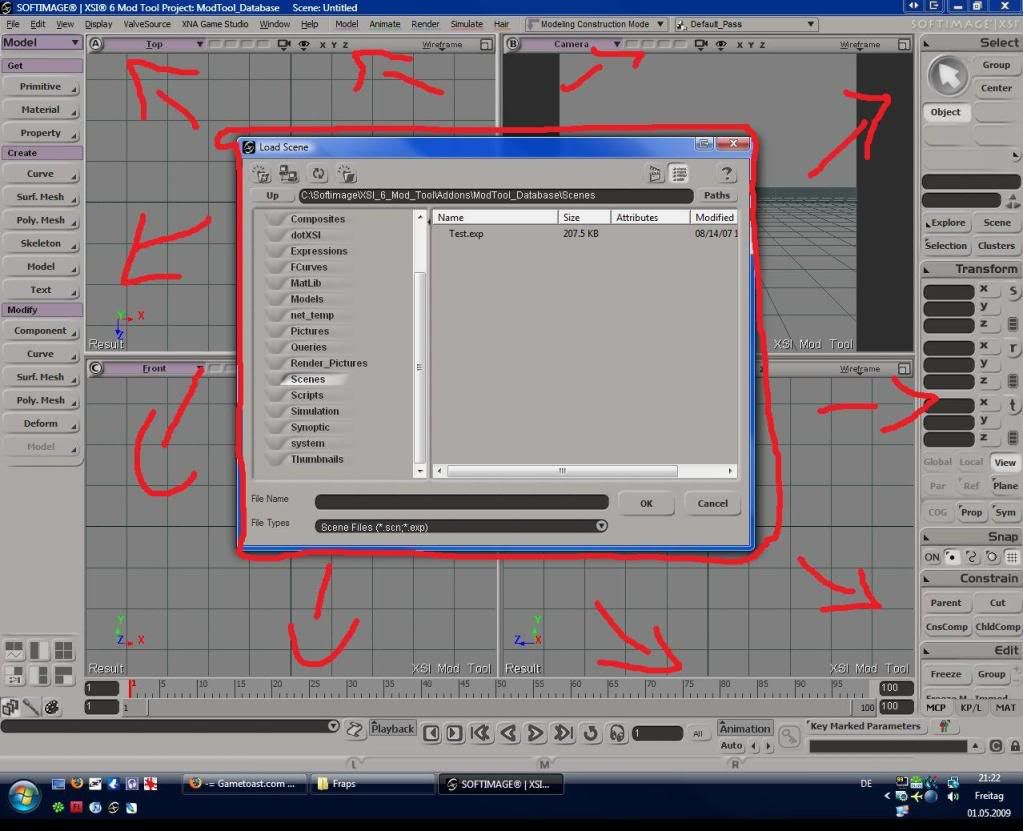1023x831 pixels.
Task: Click the Paths button in Load Scene
Action: pyautogui.click(x=716, y=195)
